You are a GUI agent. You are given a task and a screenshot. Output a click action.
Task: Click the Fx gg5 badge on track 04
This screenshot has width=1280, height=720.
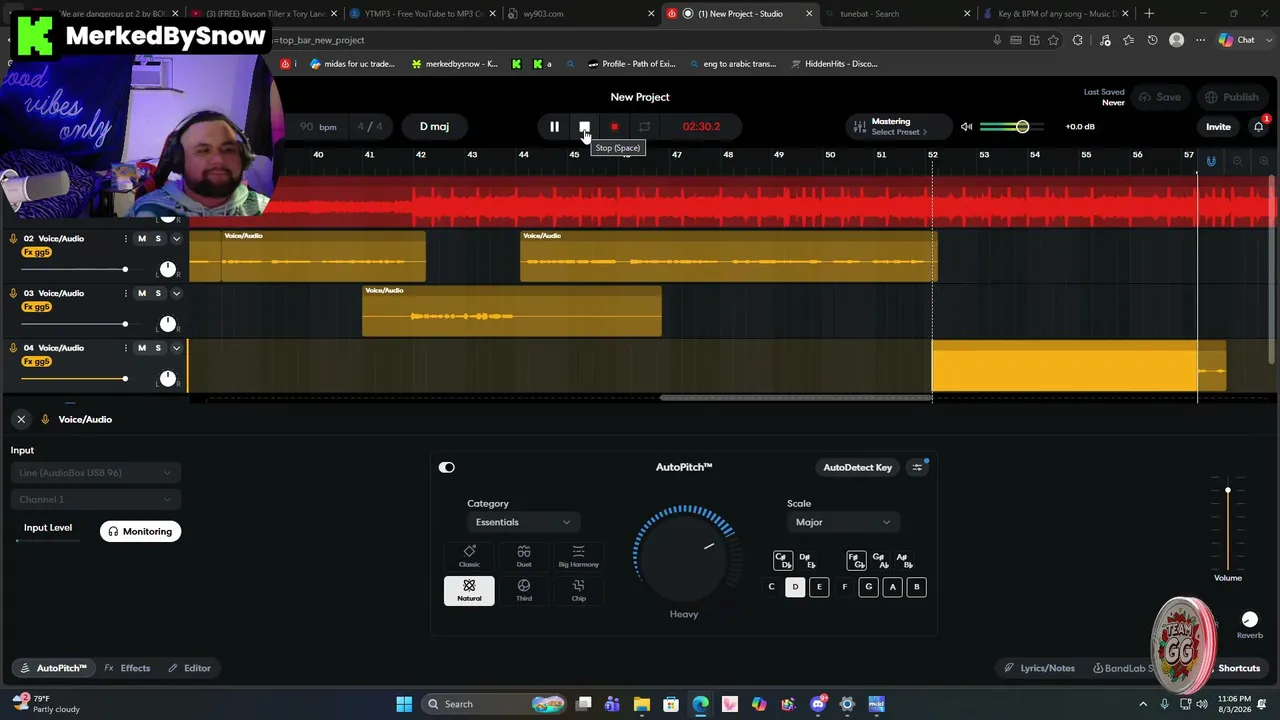(x=37, y=362)
